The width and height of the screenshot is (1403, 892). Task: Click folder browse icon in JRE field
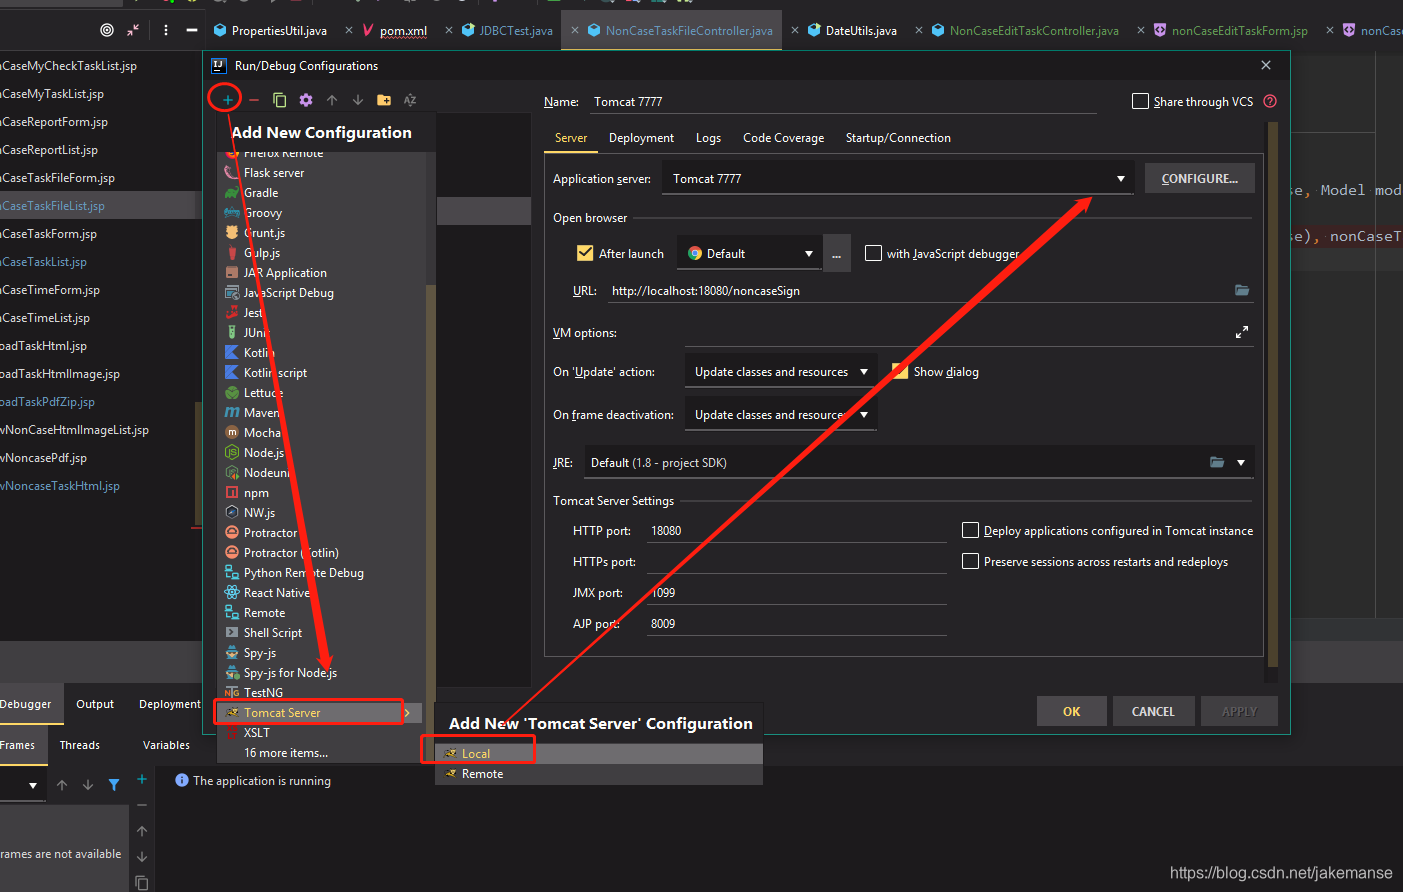click(x=1217, y=462)
